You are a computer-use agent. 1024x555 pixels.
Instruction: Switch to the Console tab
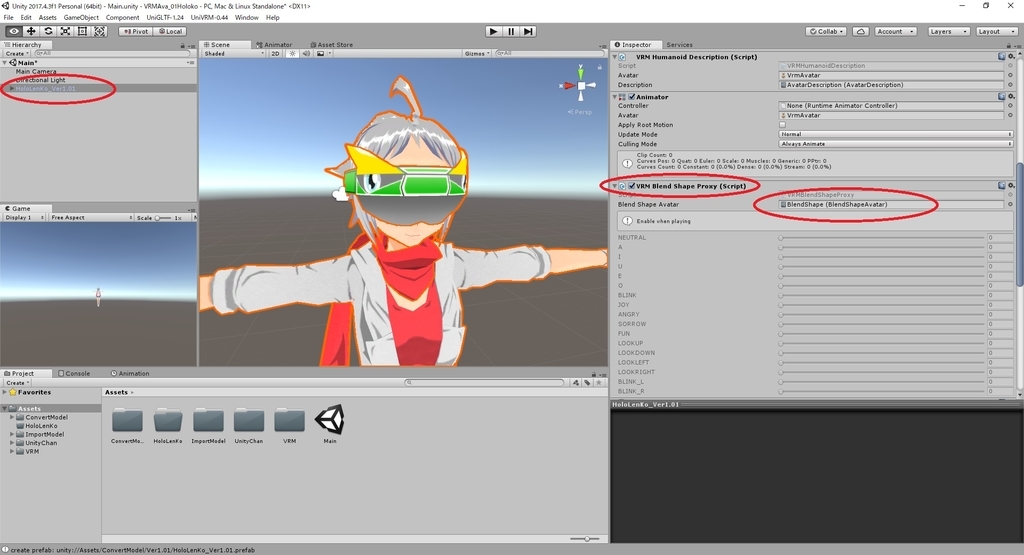(74, 373)
